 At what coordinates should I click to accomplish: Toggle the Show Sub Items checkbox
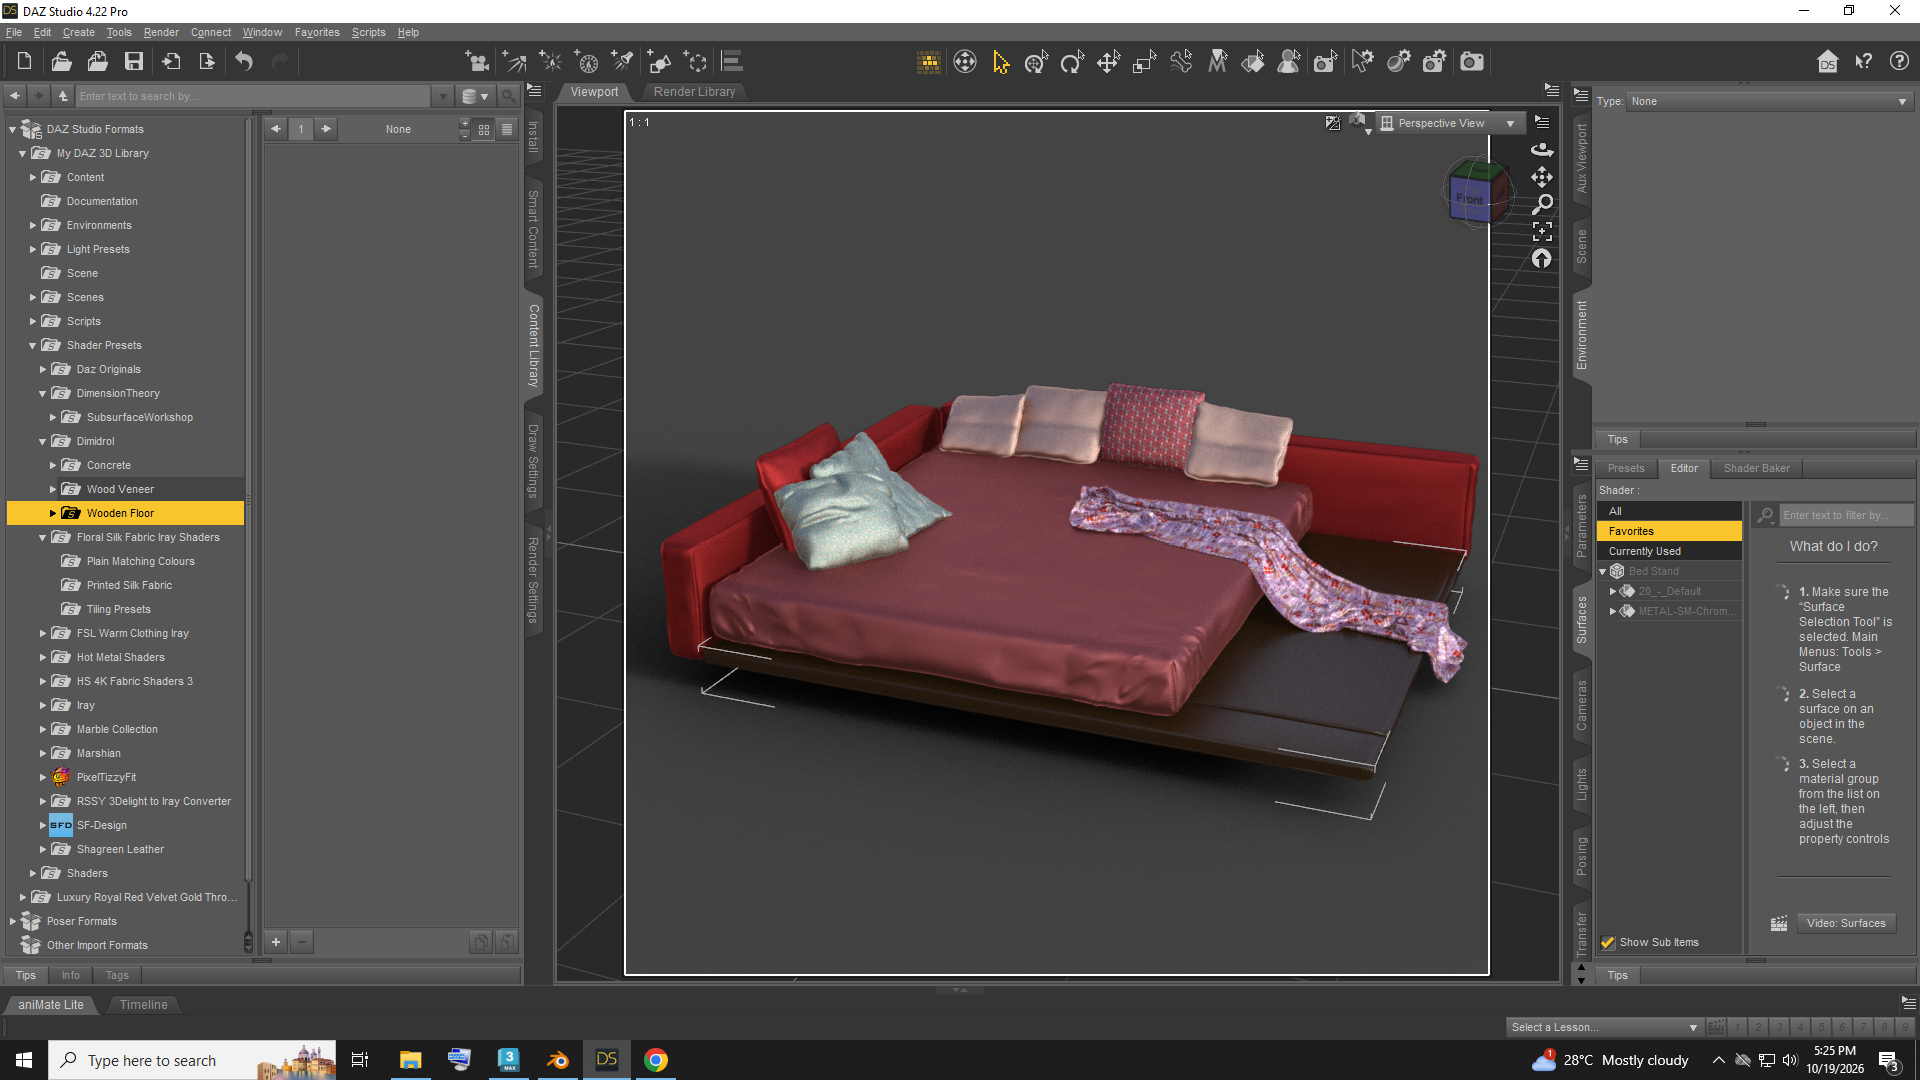(x=1608, y=942)
